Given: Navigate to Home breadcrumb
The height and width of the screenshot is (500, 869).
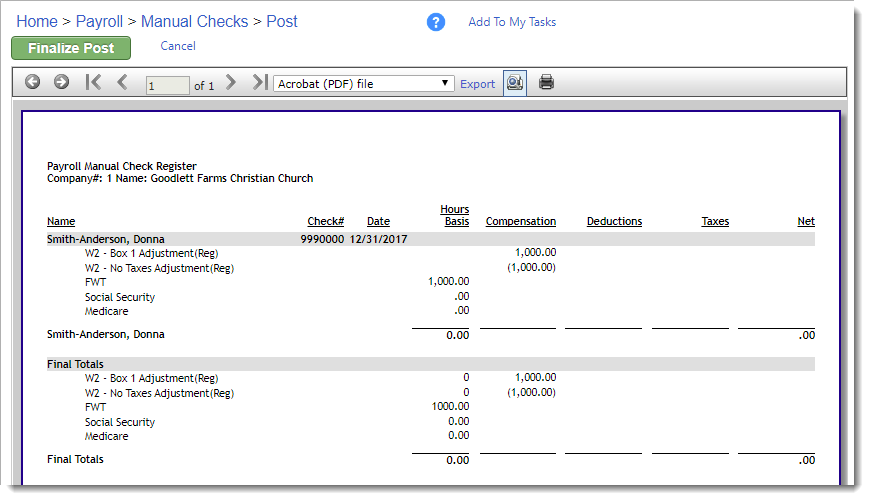Looking at the screenshot, I should [37, 21].
